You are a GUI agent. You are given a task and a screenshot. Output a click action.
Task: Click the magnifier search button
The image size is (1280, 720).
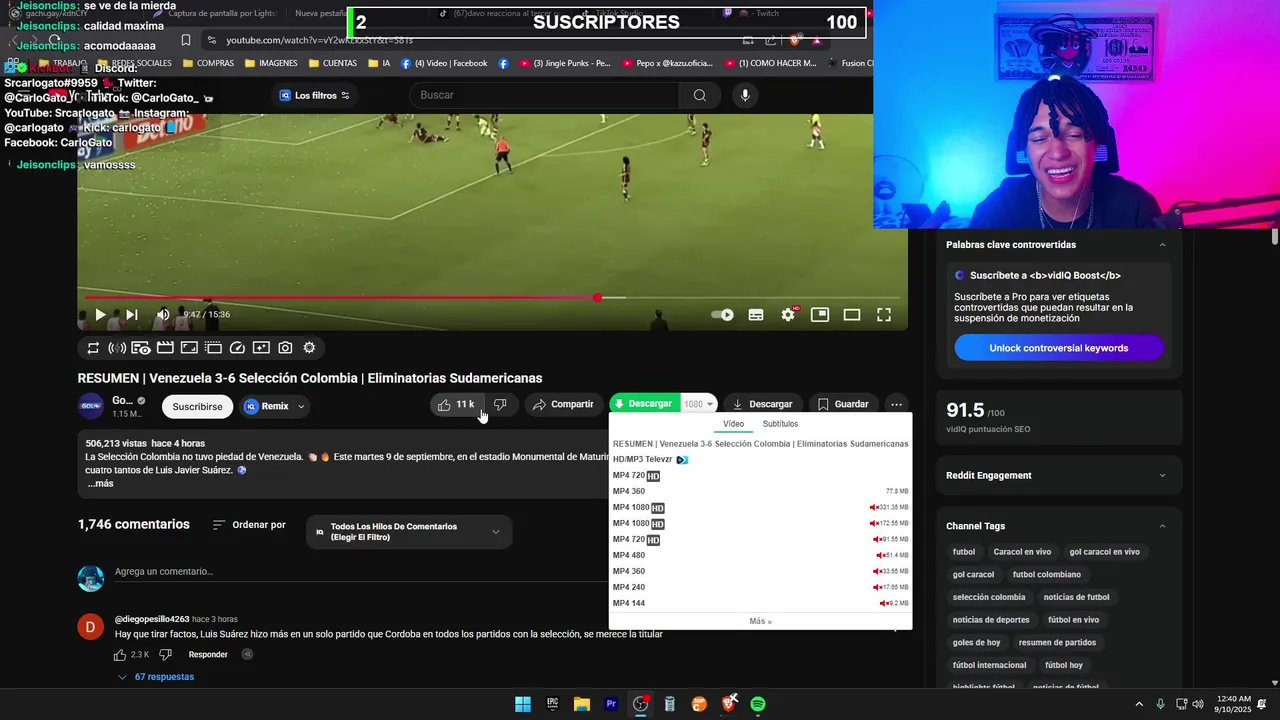point(700,95)
